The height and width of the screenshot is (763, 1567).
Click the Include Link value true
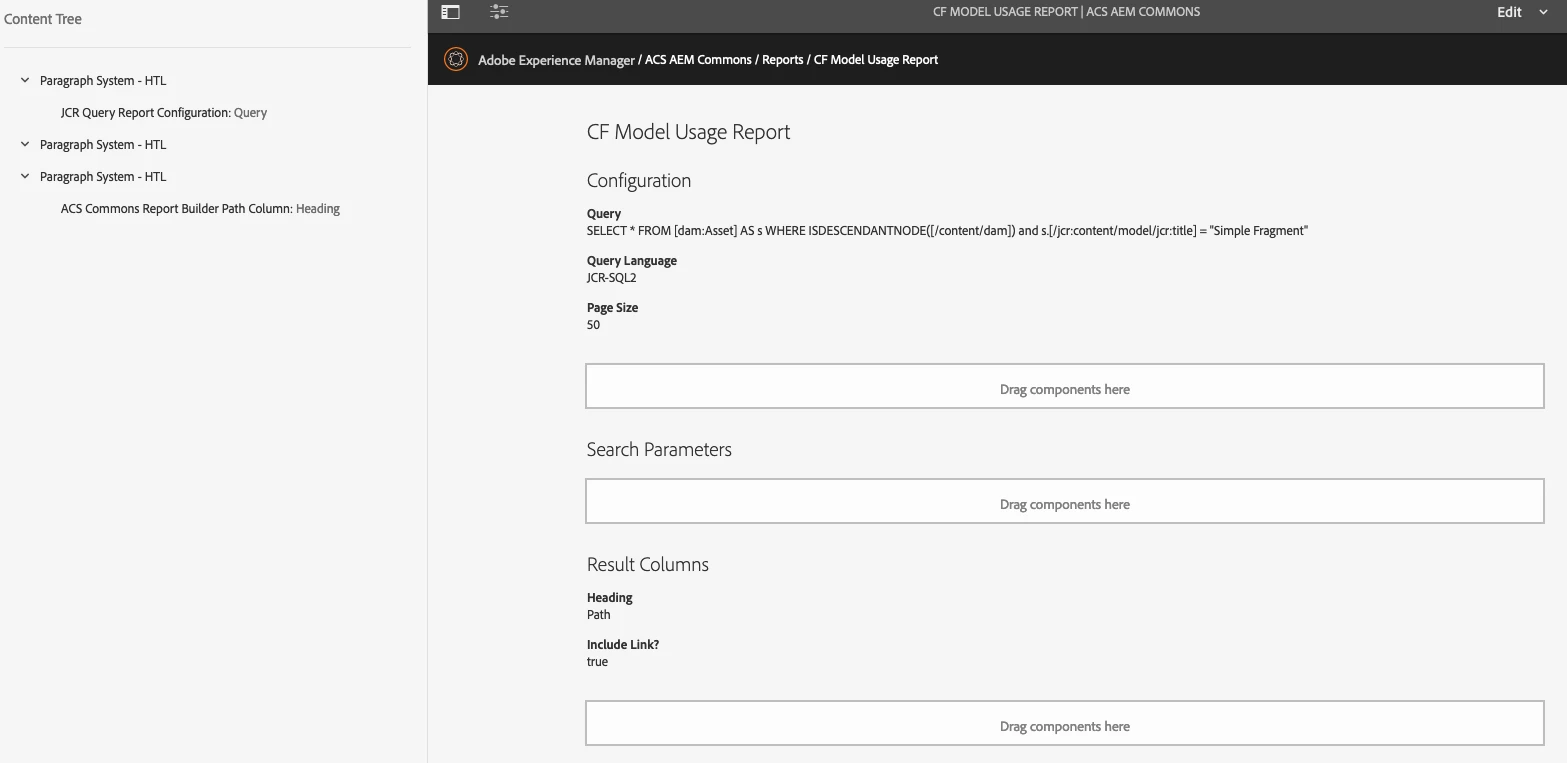tap(597, 661)
